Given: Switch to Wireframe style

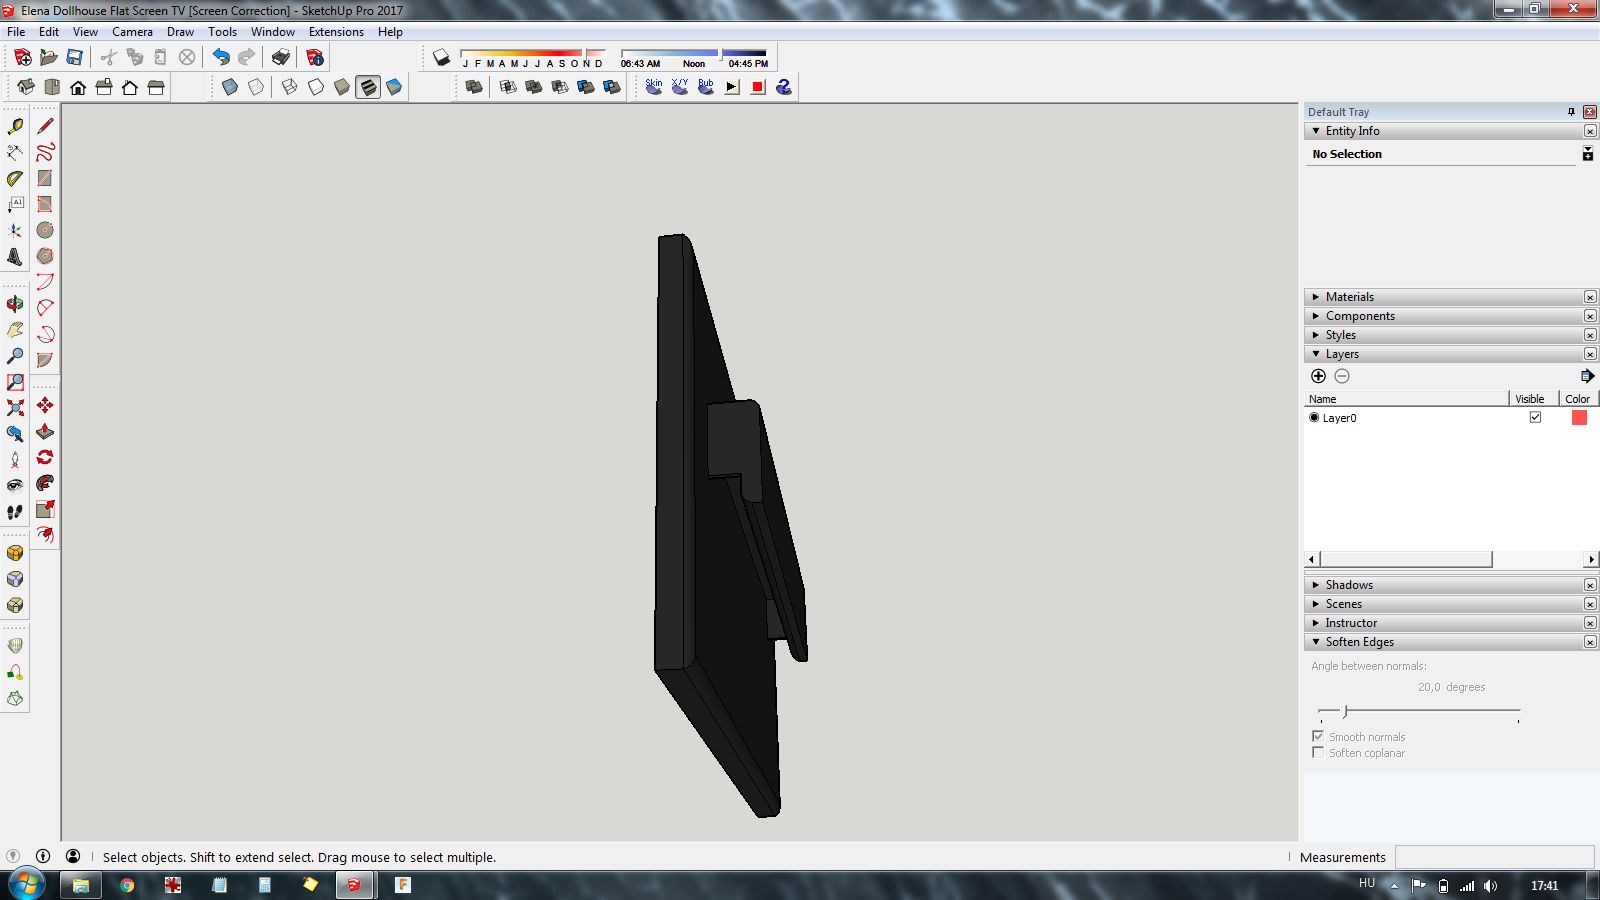Looking at the screenshot, I should [290, 87].
